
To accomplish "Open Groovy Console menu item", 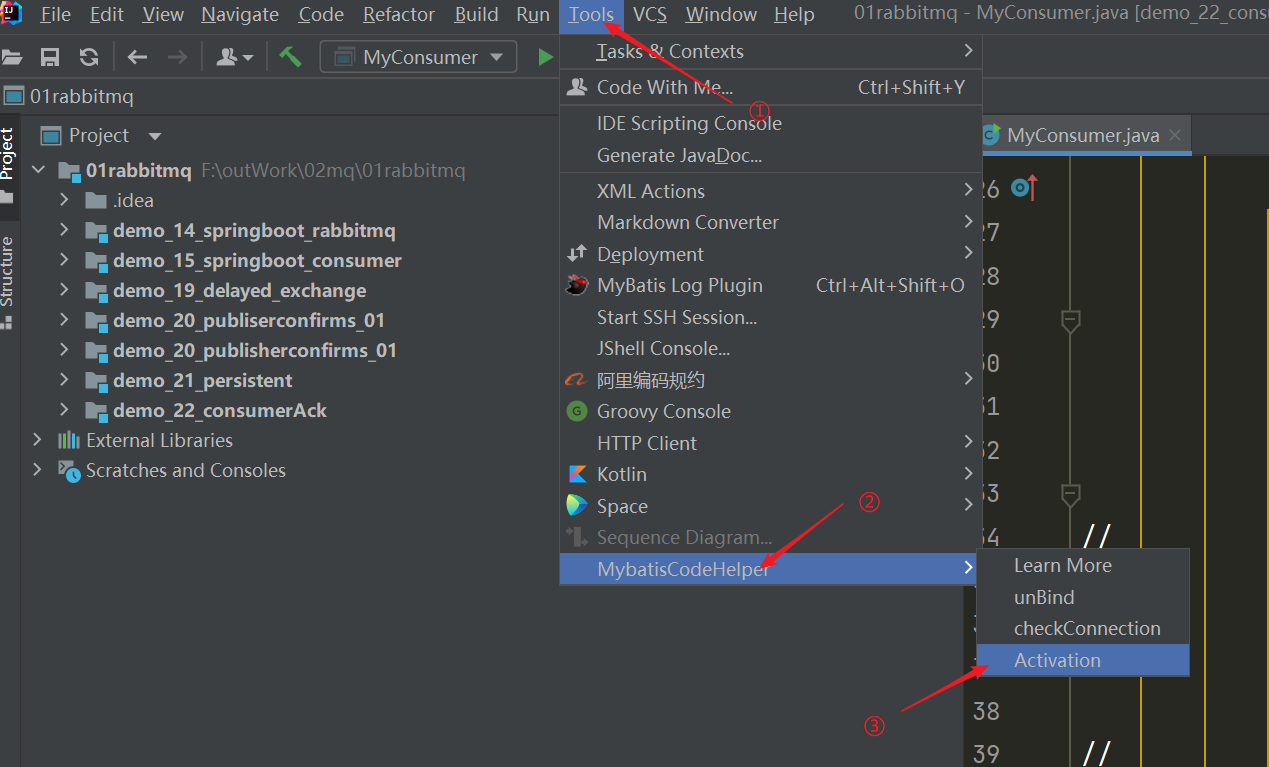I will tap(771, 411).
